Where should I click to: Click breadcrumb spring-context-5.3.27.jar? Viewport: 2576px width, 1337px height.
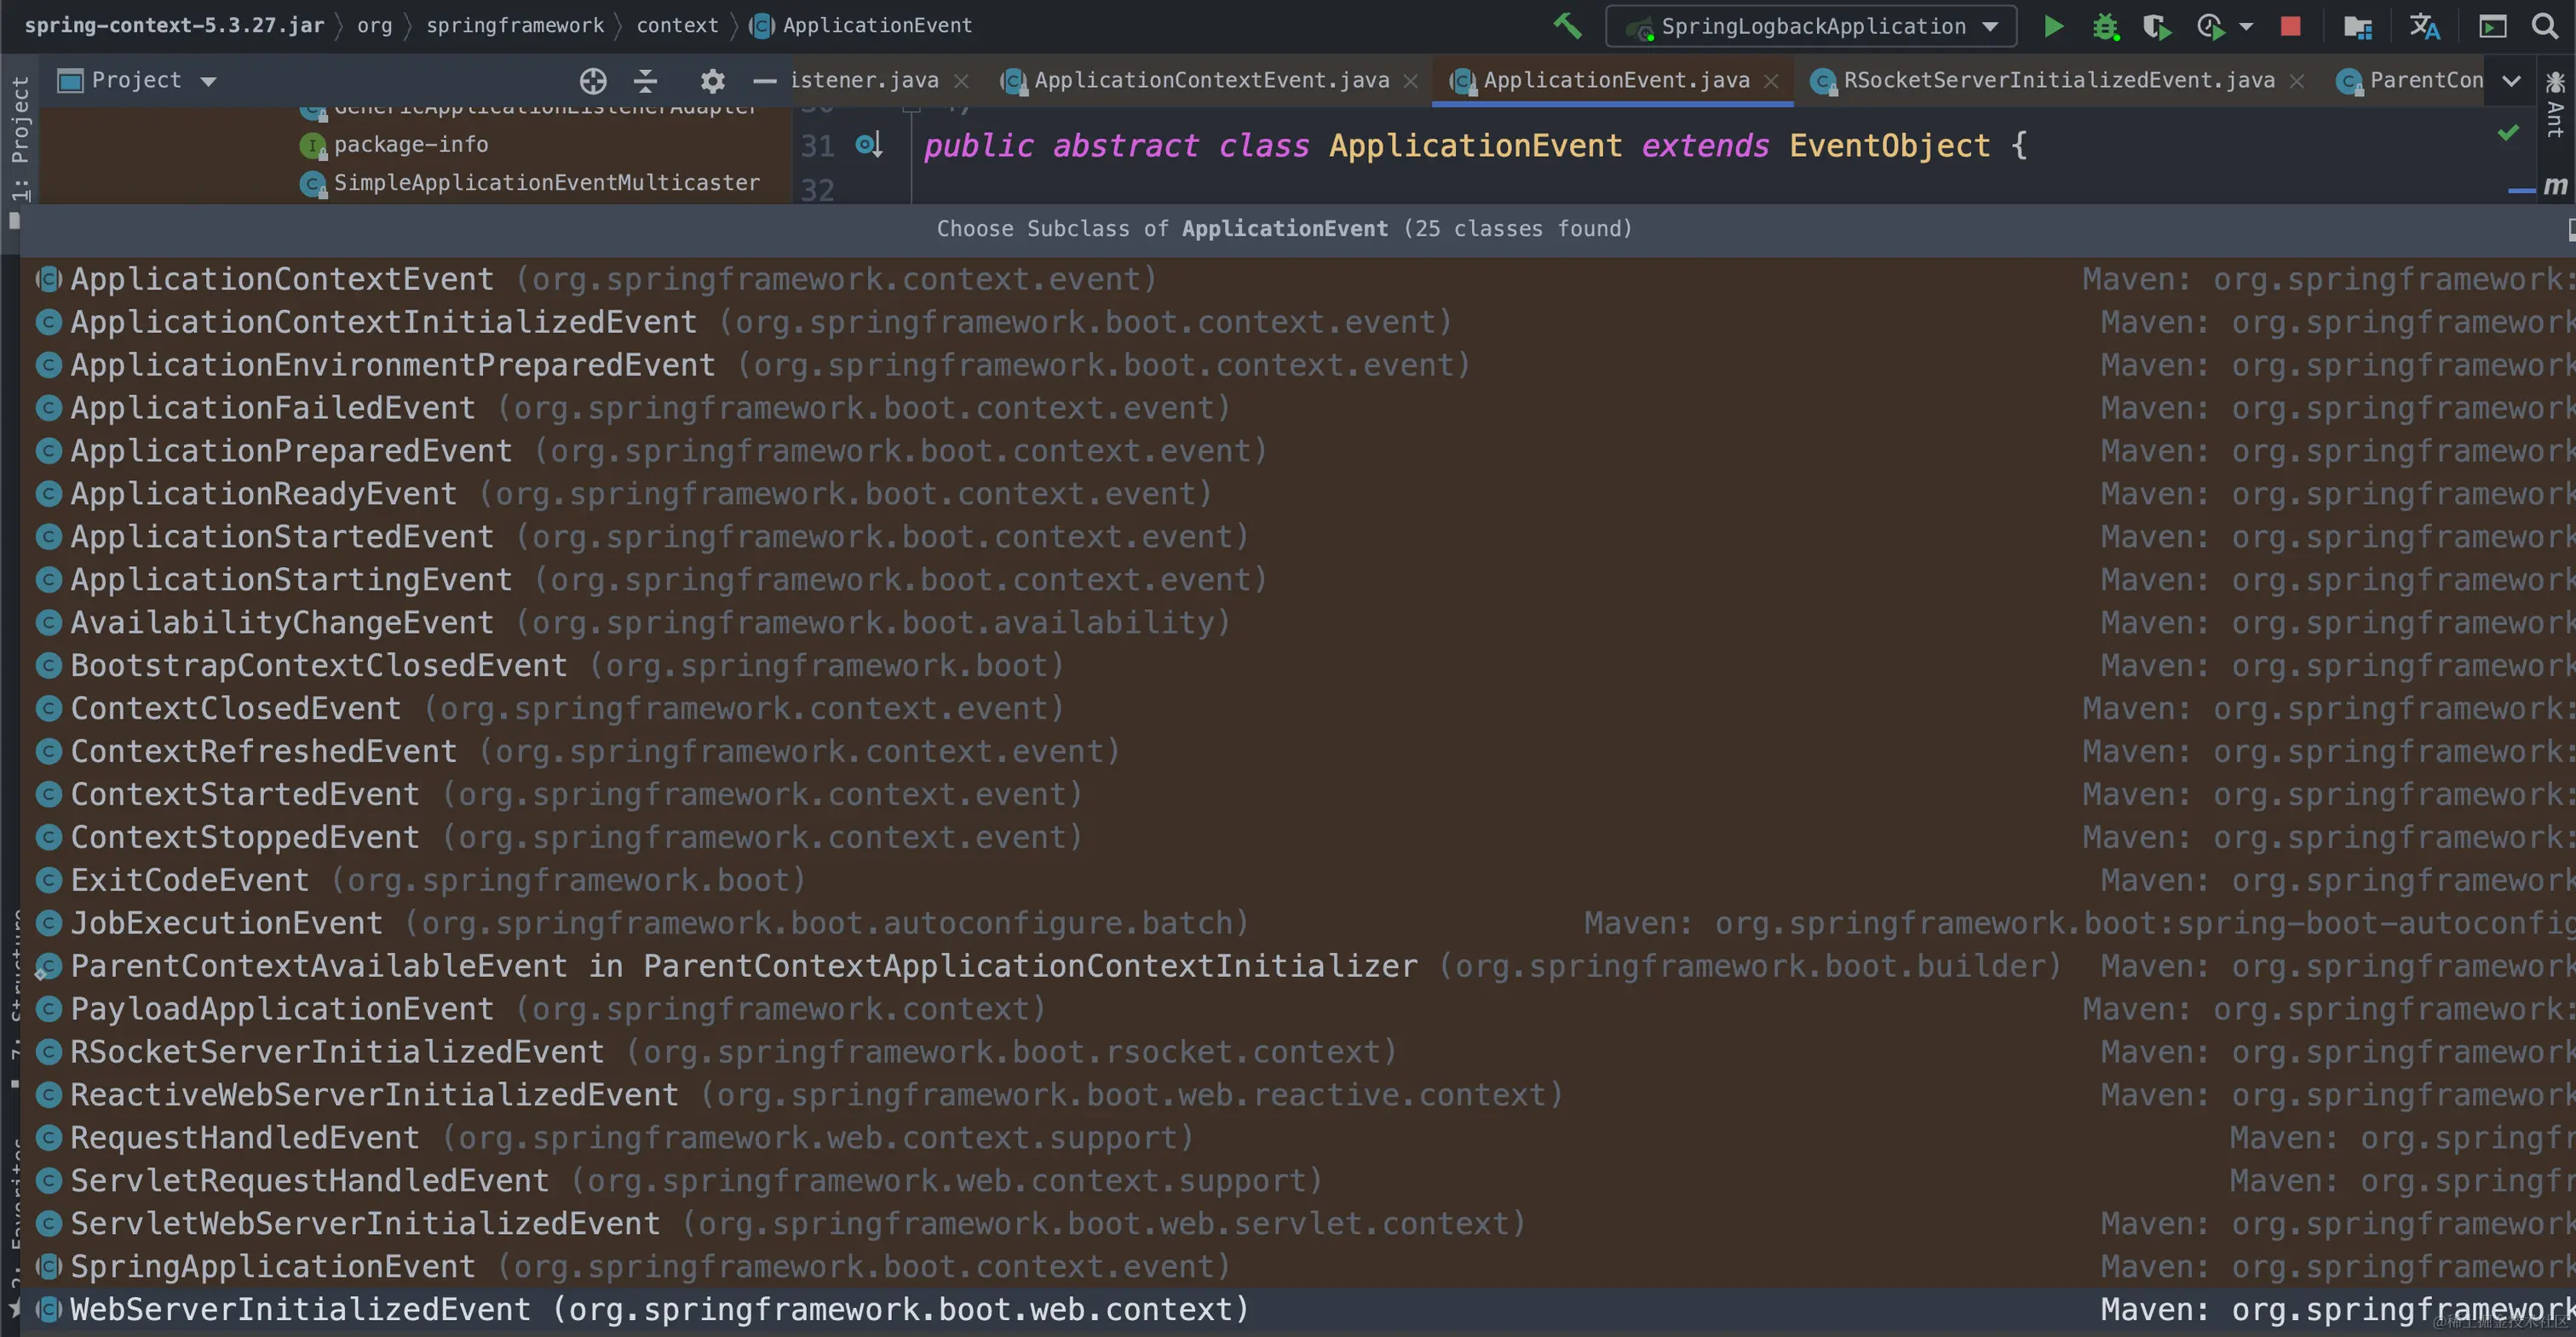point(174,25)
